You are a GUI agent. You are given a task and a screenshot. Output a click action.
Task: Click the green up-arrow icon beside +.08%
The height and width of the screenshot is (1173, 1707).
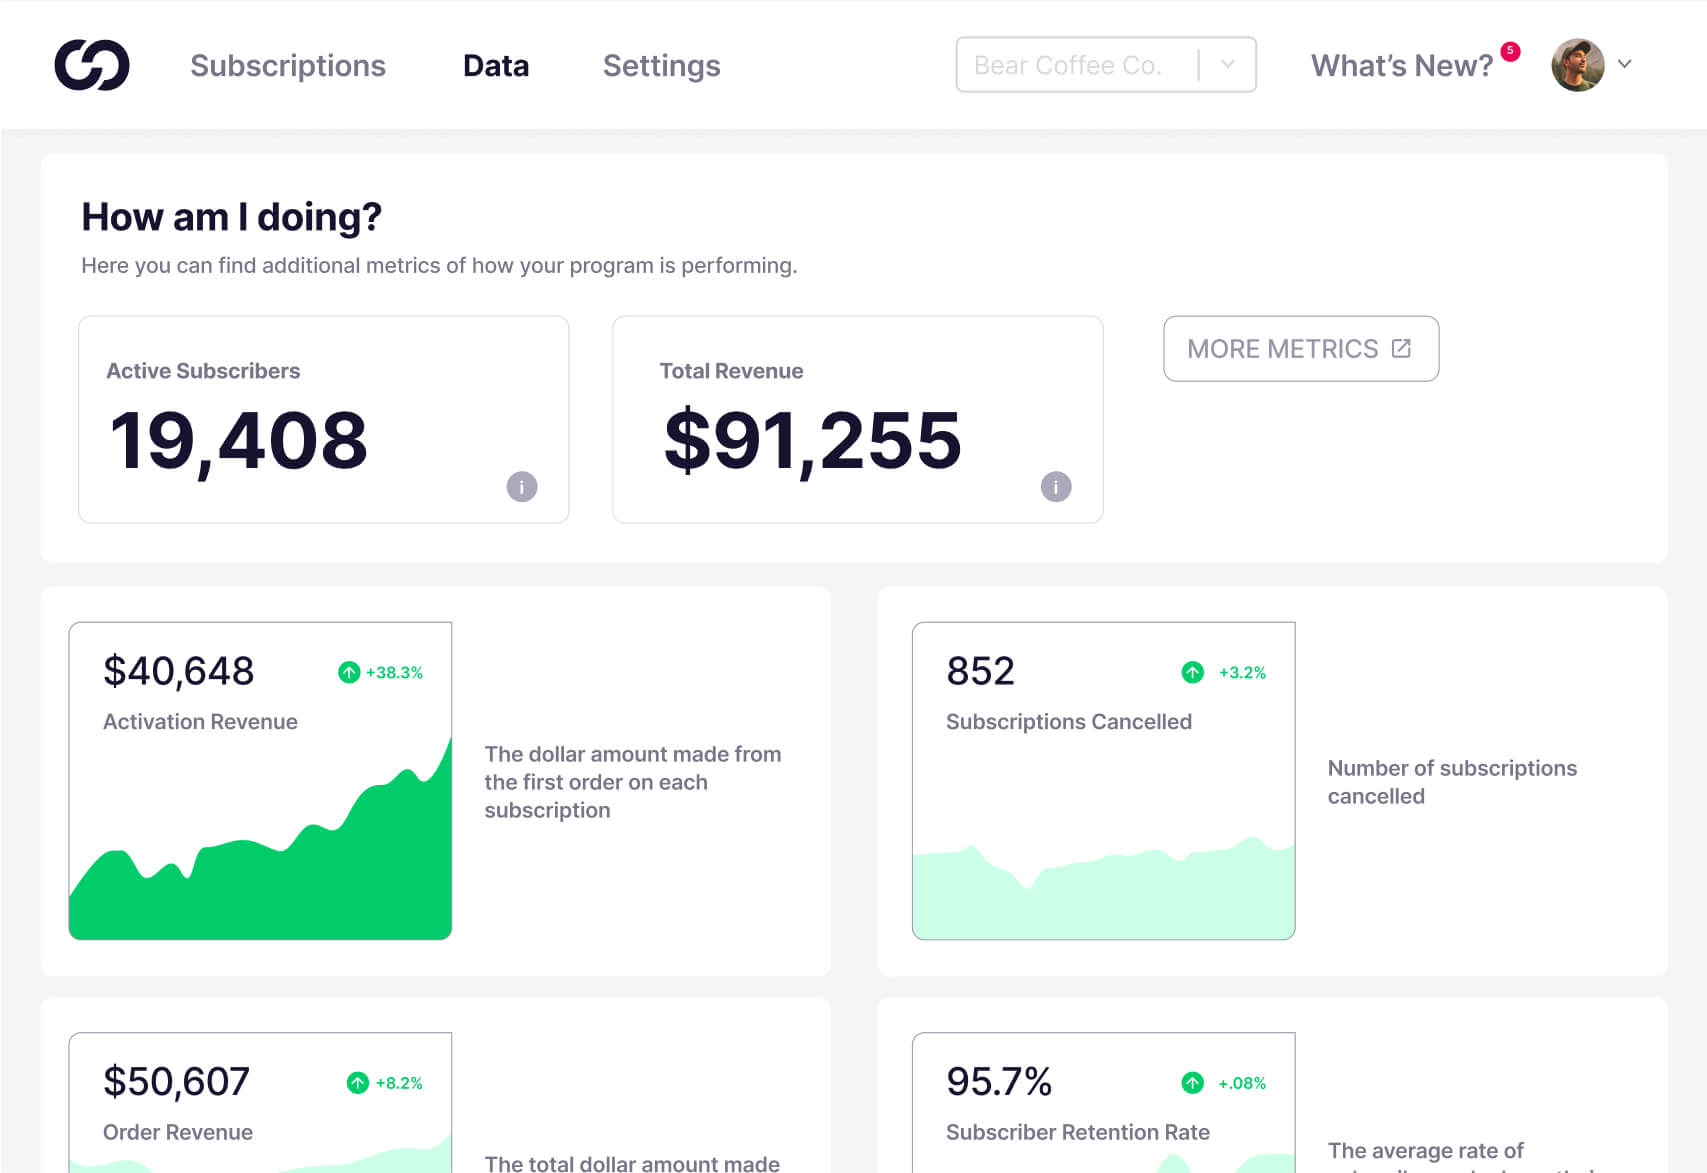(1193, 1083)
